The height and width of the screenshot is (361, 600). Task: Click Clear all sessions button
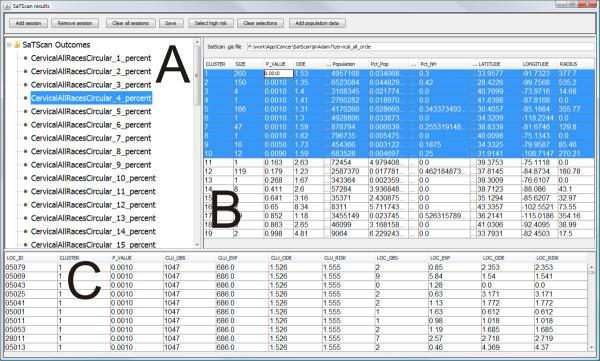(x=130, y=23)
